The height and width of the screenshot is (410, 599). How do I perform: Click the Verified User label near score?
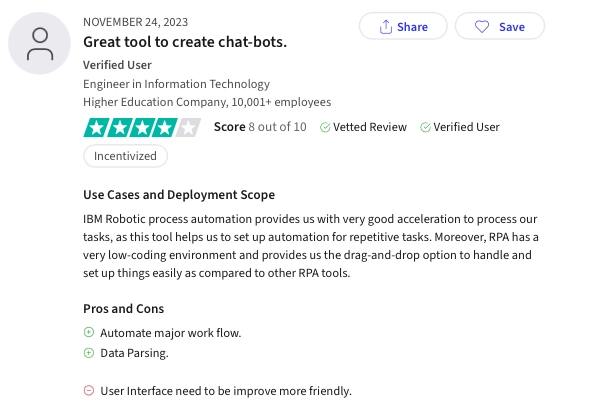pos(466,127)
